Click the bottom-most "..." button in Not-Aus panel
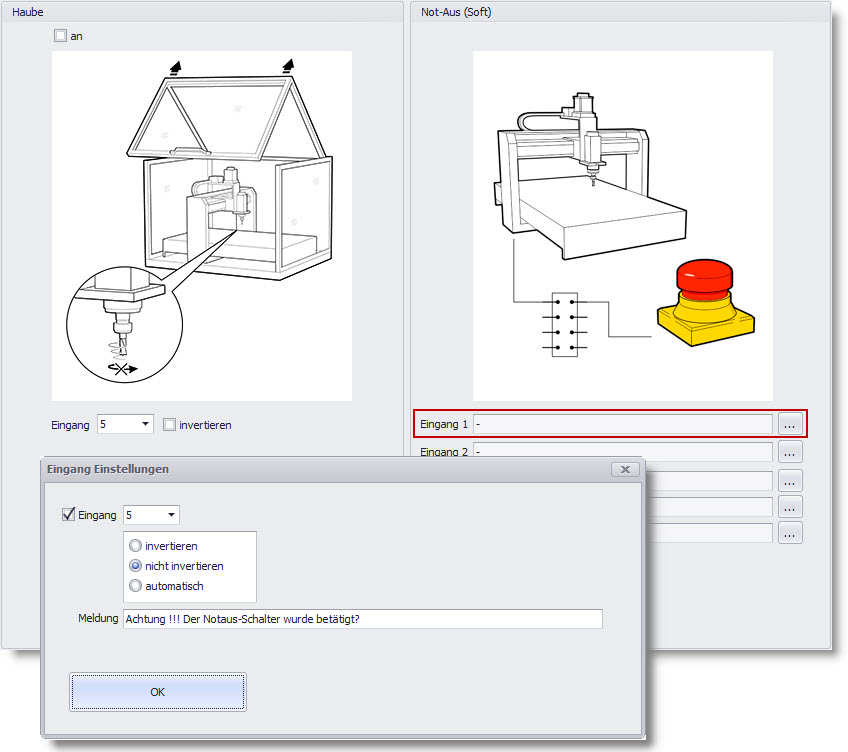 click(790, 533)
